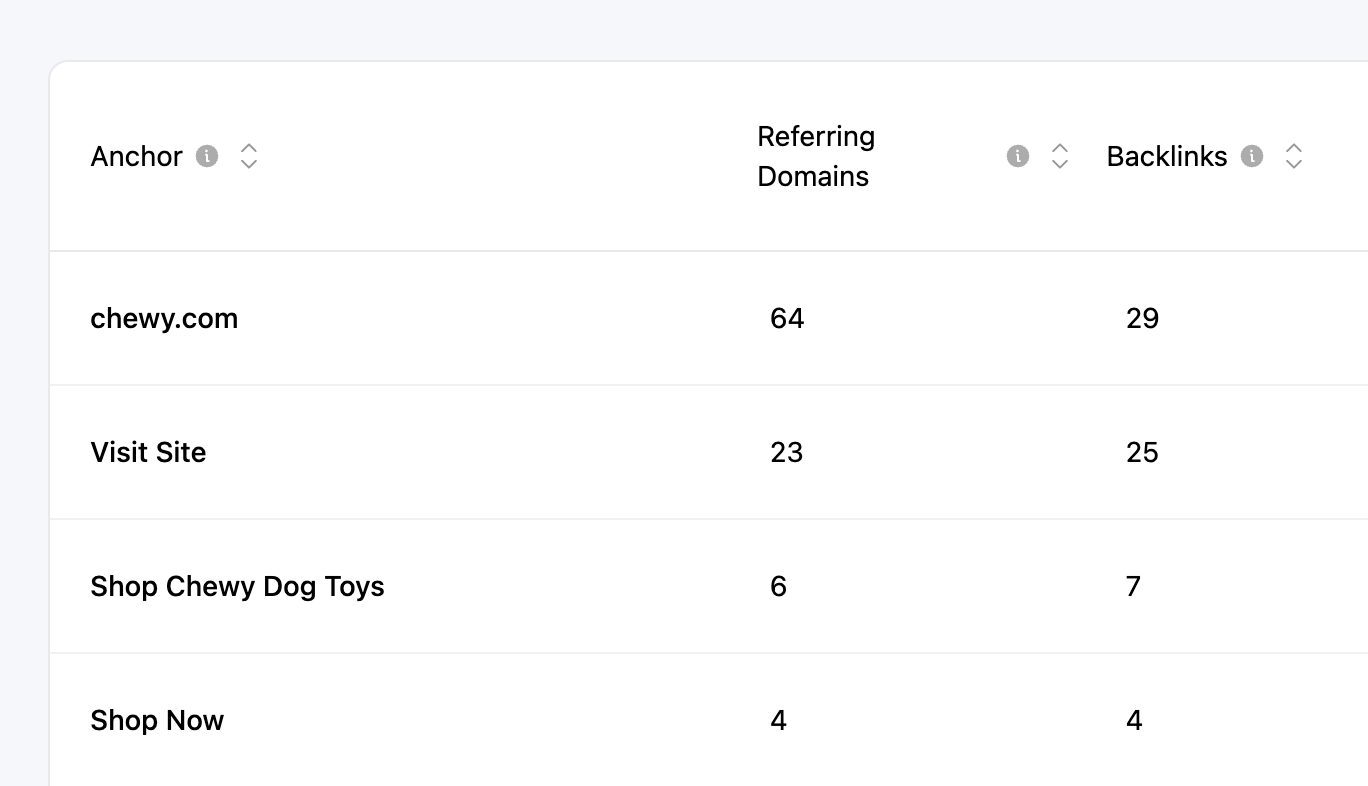This screenshot has height=786, width=1368.
Task: Sort by Referring Domains using arrows
Action: (1060, 156)
